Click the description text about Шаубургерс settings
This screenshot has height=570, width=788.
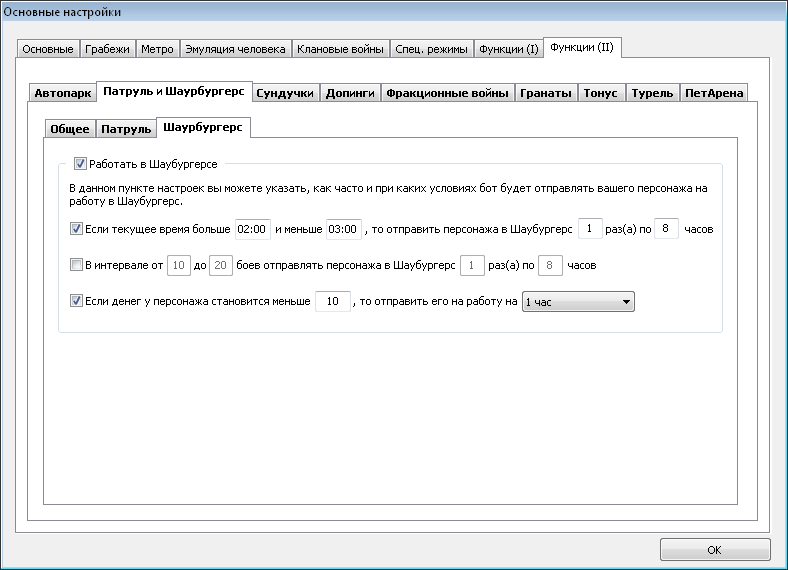coord(388,195)
